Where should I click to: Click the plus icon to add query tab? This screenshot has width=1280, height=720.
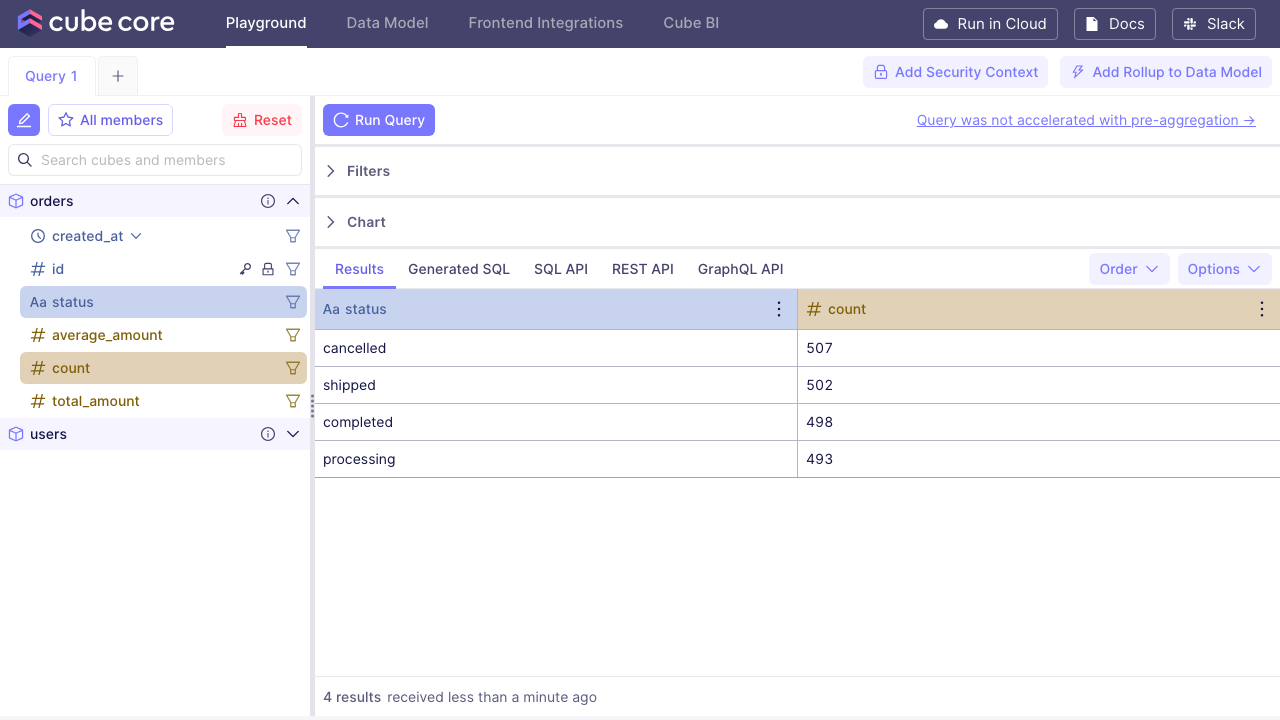pos(118,76)
